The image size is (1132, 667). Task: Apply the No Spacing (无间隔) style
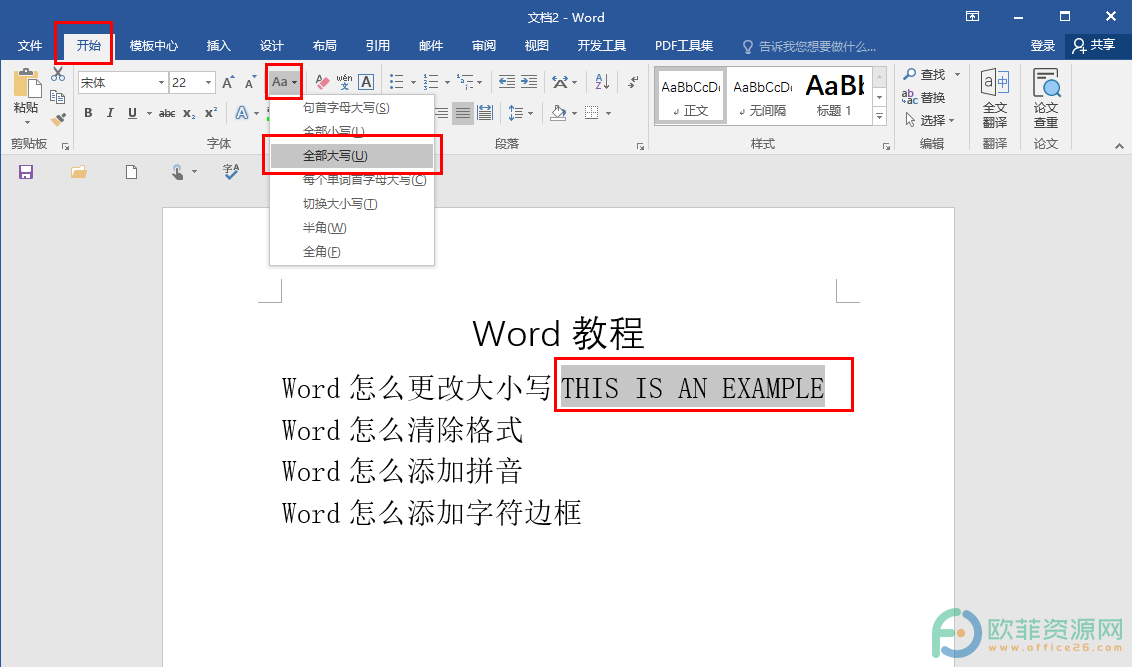tap(762, 96)
